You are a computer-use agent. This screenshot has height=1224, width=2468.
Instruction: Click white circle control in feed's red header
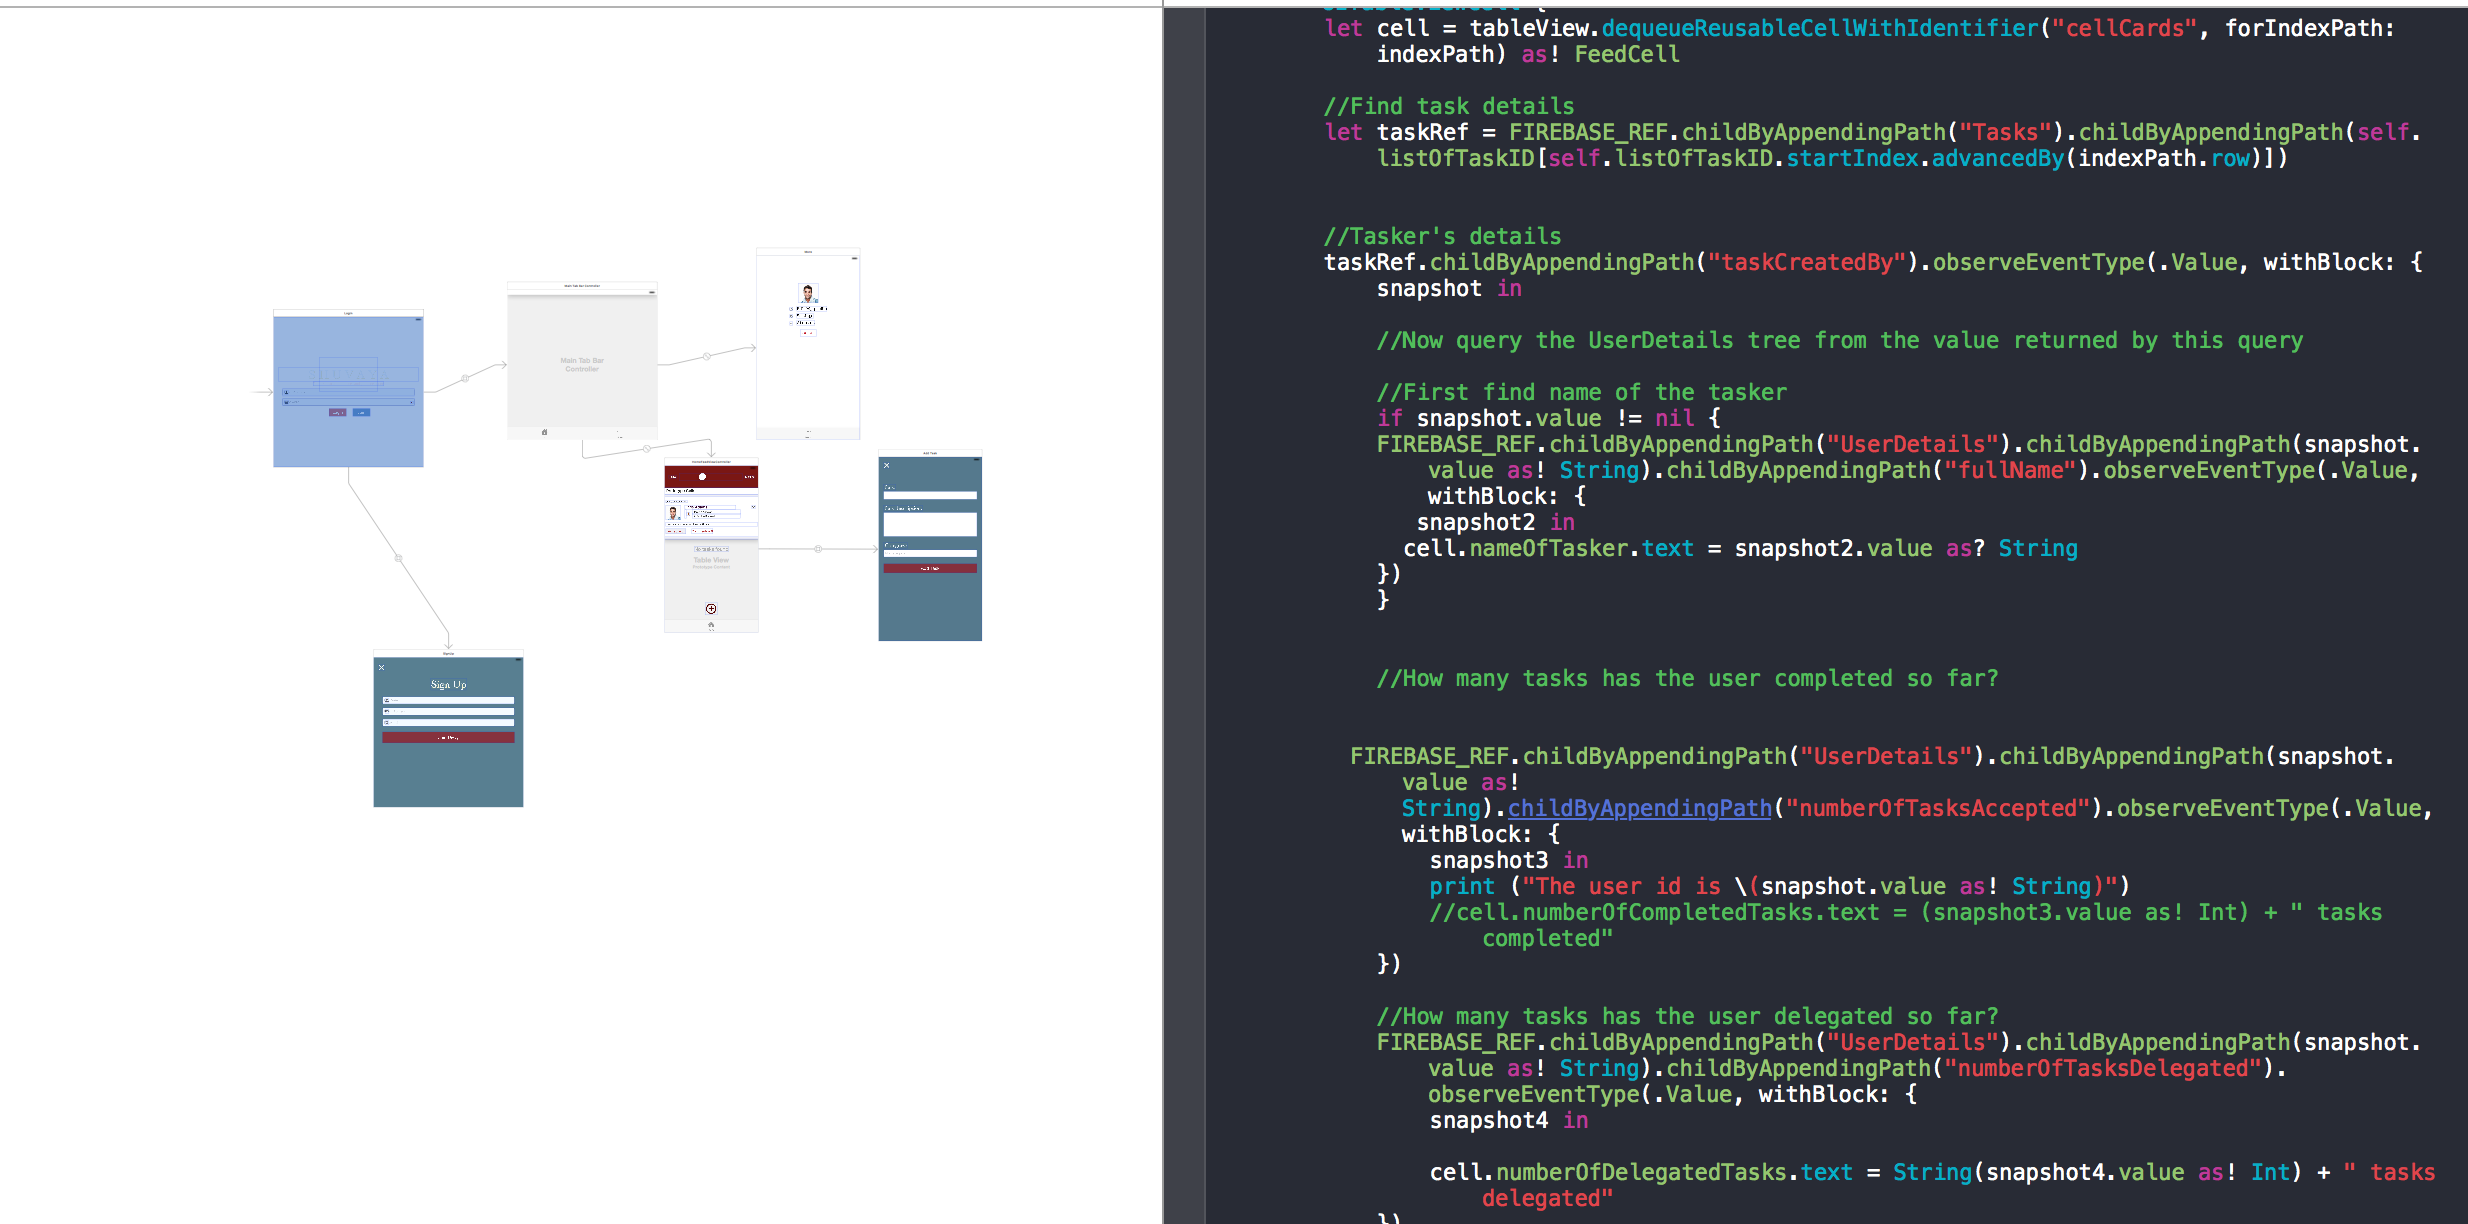click(702, 477)
